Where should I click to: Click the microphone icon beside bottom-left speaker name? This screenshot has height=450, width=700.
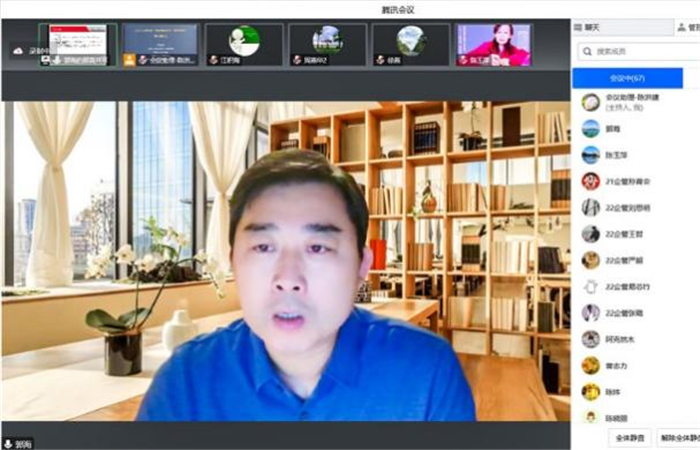[8, 442]
